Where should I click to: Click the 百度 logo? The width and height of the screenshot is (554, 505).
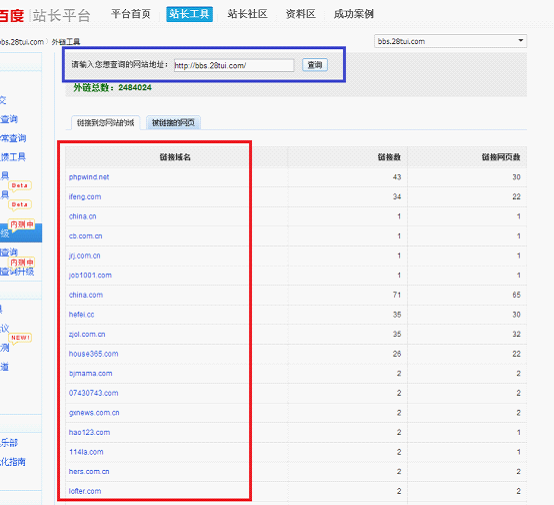(x=11, y=16)
